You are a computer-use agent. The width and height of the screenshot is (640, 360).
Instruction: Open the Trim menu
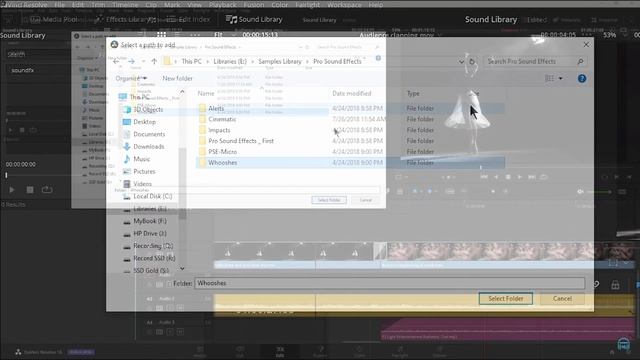98,5
